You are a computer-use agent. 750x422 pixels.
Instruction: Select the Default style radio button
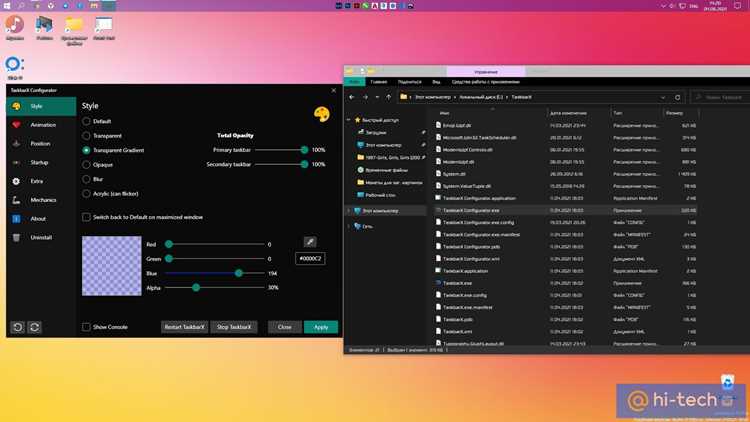click(x=86, y=122)
